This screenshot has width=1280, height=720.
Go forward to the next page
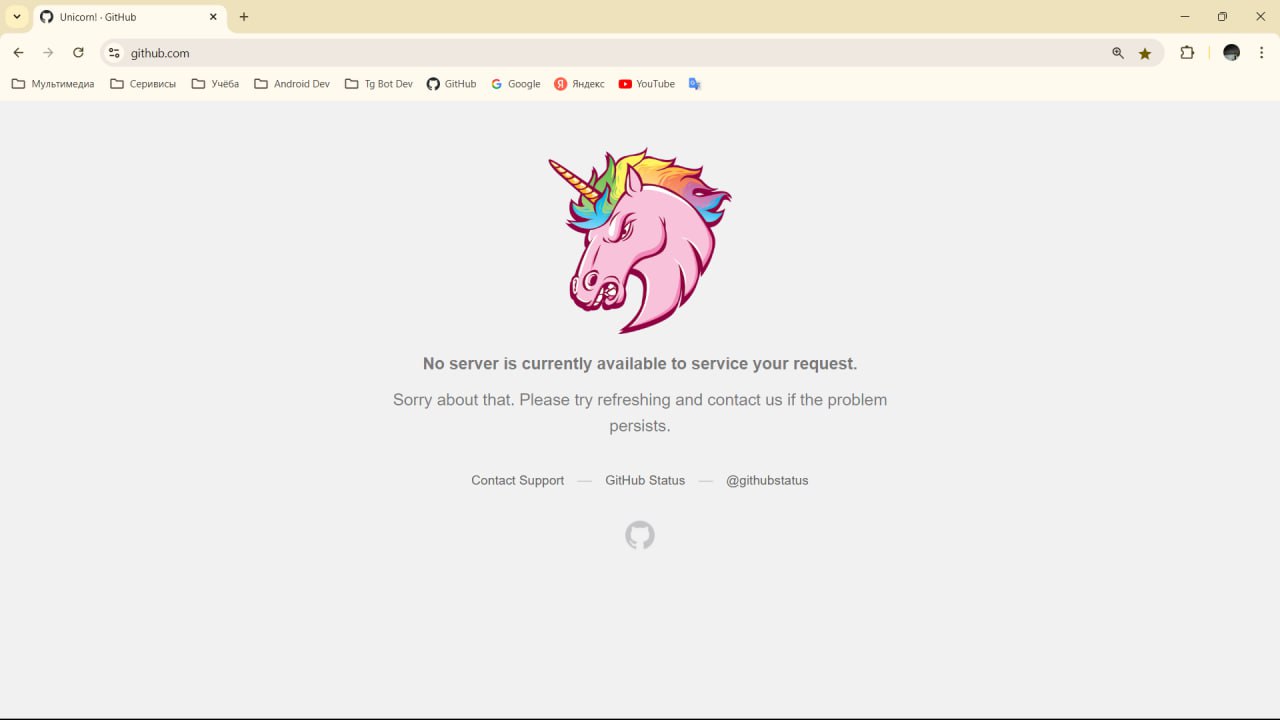coord(48,53)
